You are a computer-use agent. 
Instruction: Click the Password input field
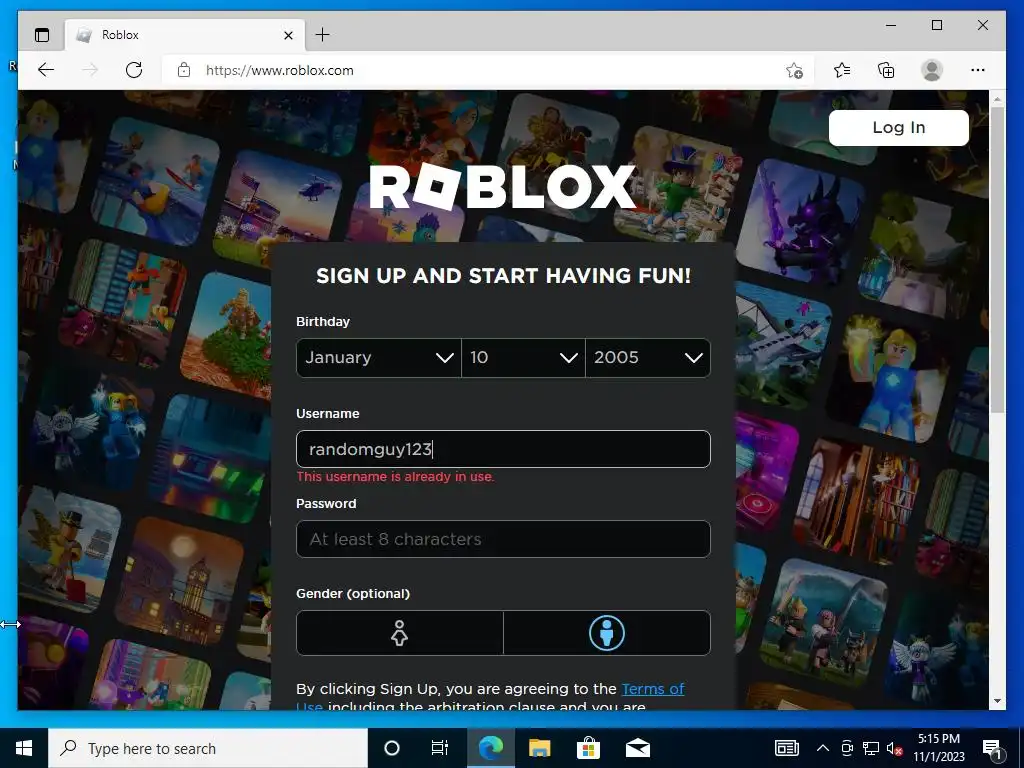point(503,539)
